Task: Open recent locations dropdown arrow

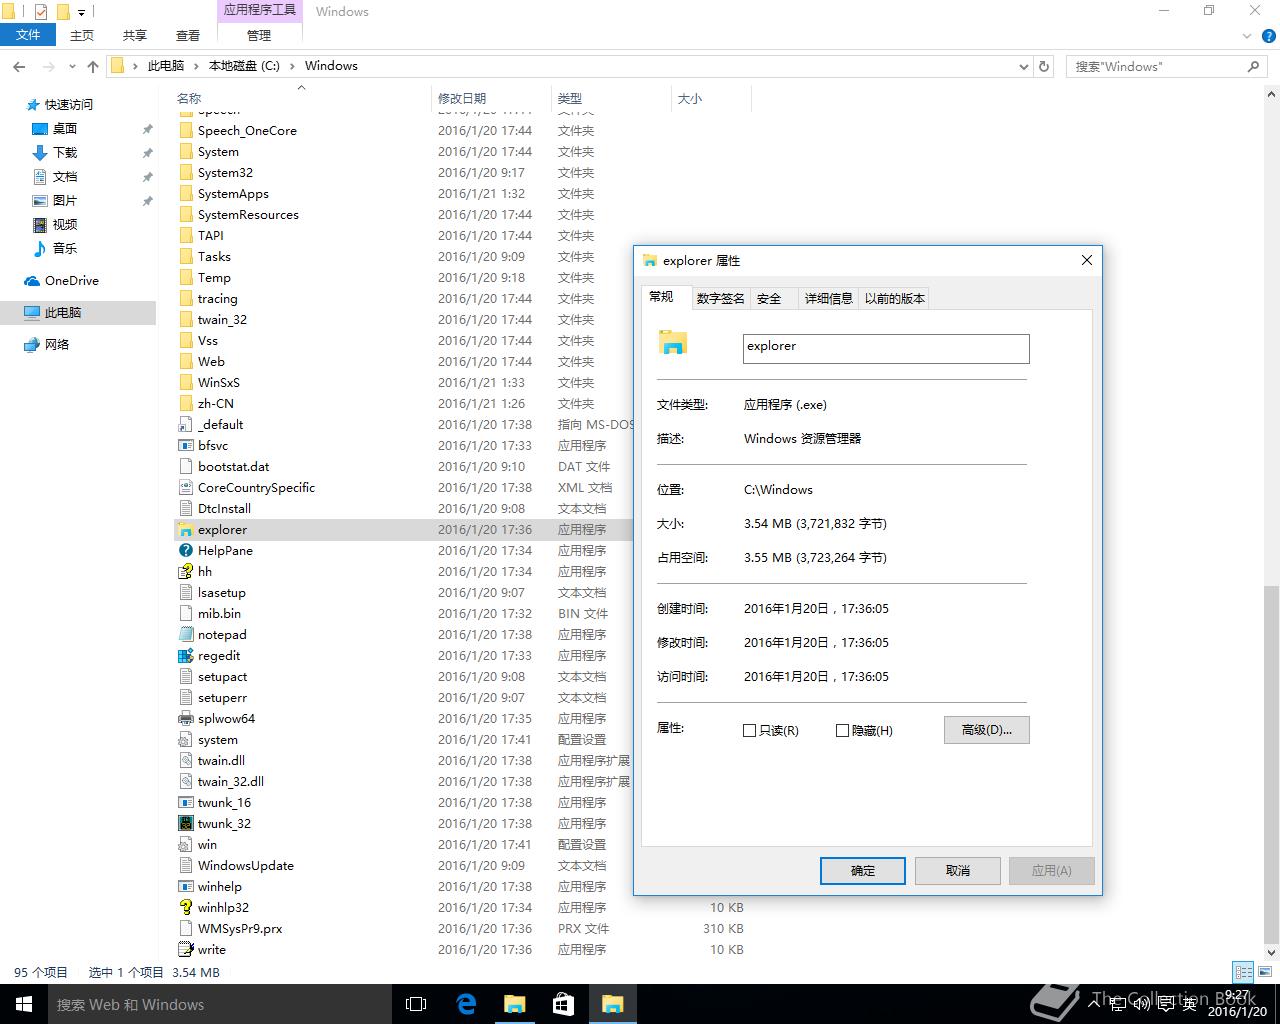Action: click(71, 67)
